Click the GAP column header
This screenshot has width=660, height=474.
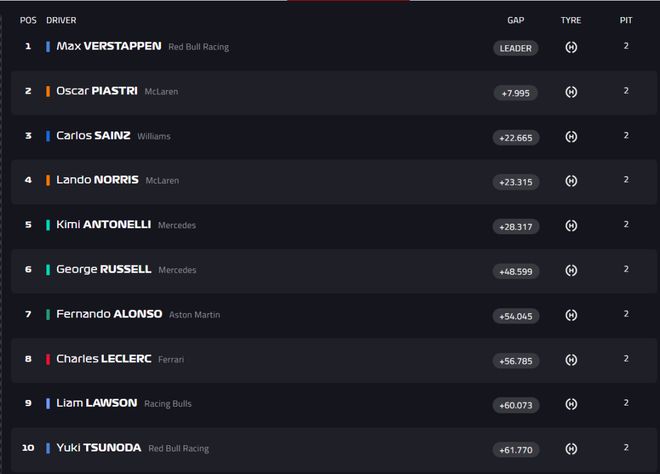pyautogui.click(x=515, y=20)
